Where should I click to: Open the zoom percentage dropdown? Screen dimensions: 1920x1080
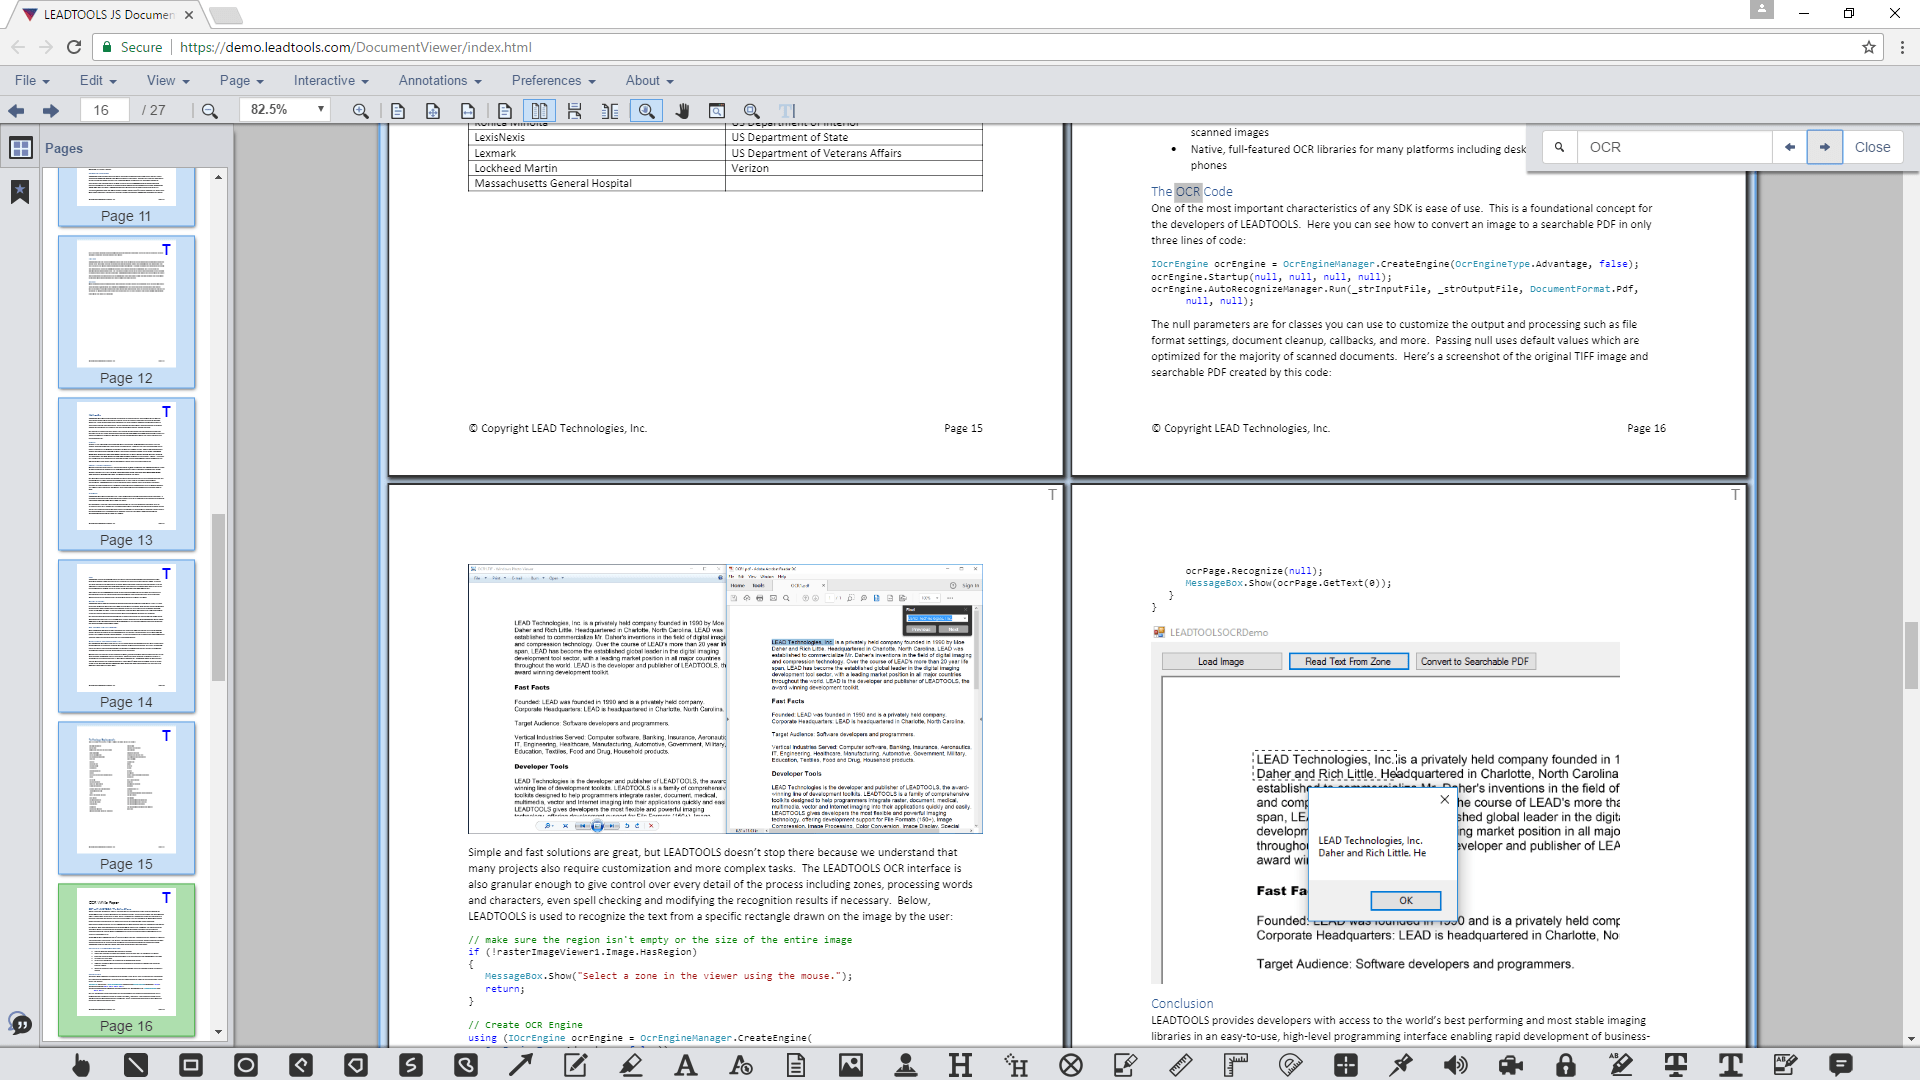coord(320,110)
